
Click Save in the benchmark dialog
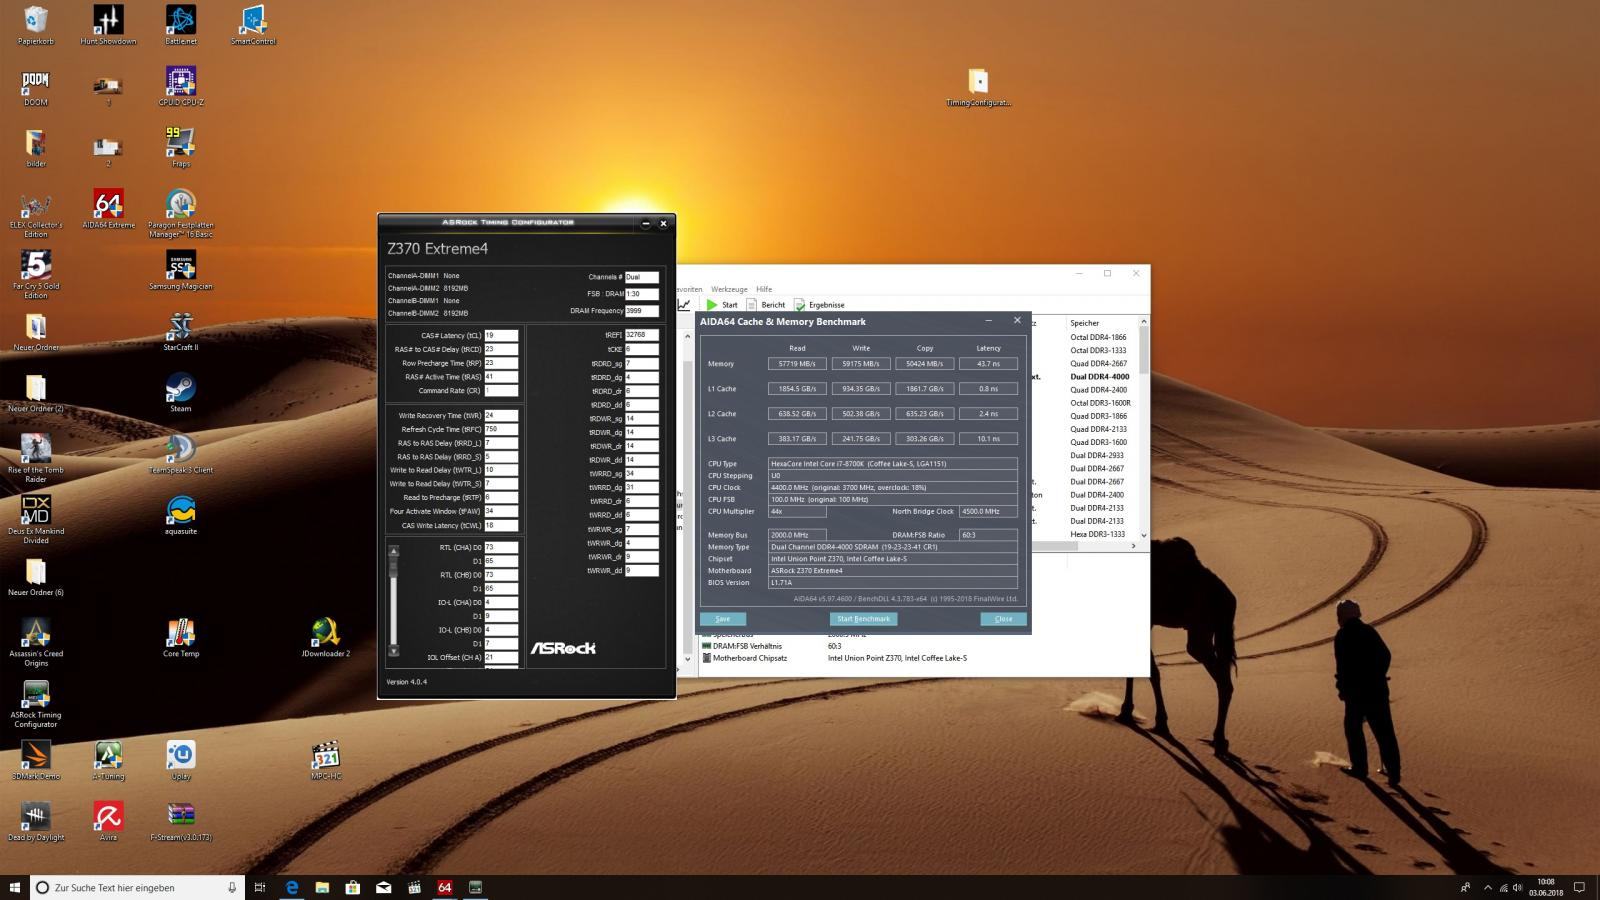pos(722,619)
